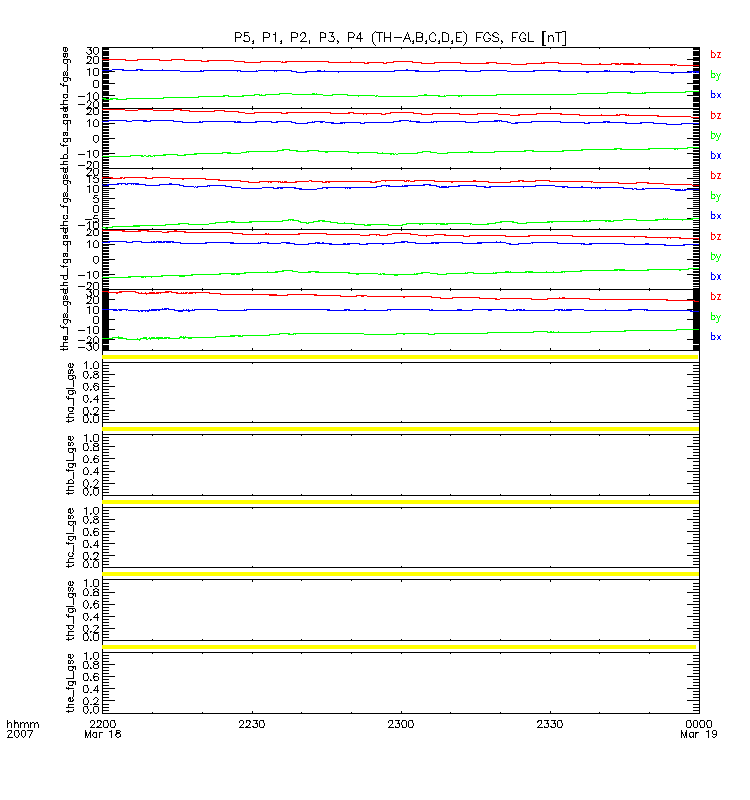
Task: Click the '0000' time axis label
Action: coord(698,724)
